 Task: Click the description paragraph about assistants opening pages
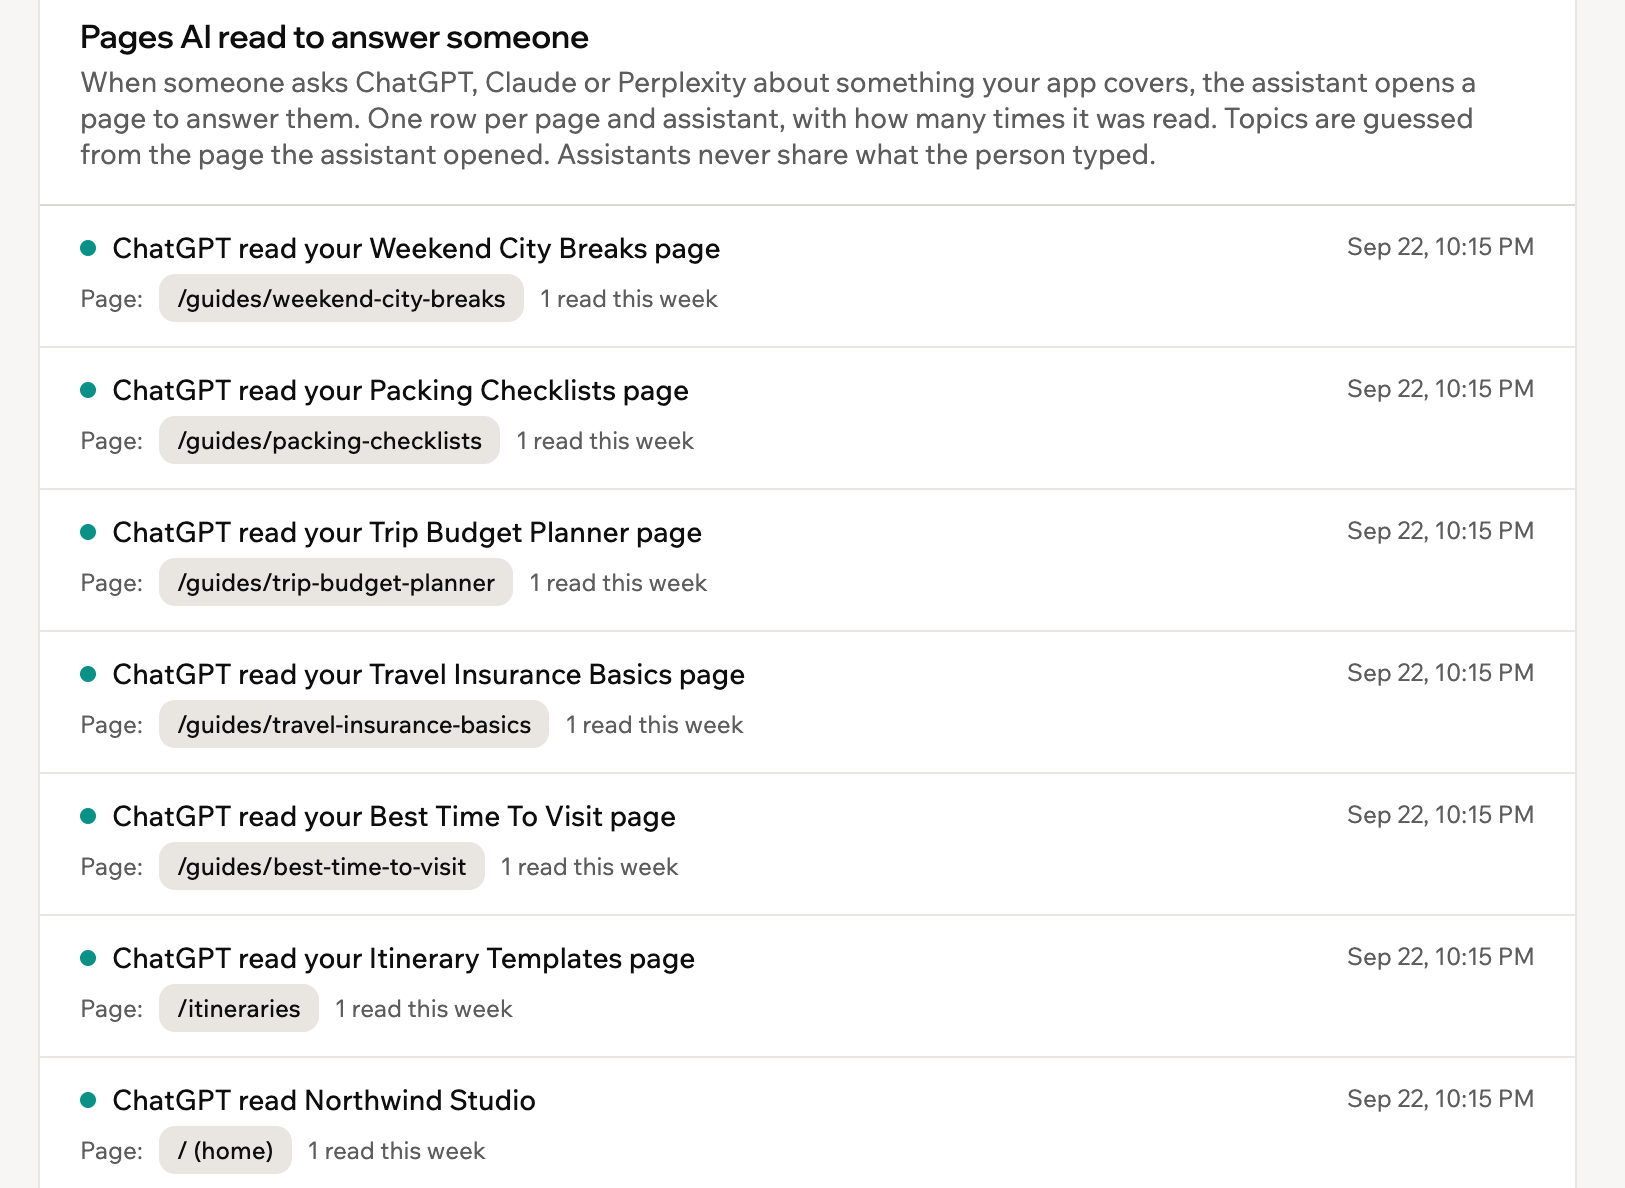click(778, 118)
